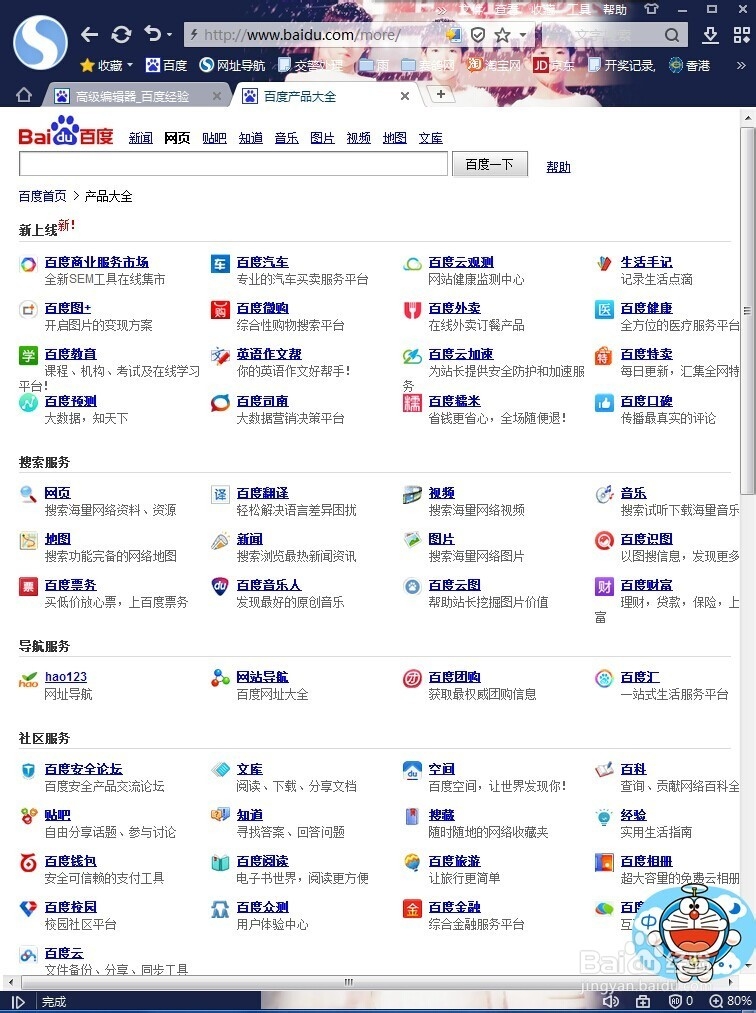Open the 淘宝网 bookmark
Image resolution: width=756 pixels, height=1013 pixels.
pyautogui.click(x=494, y=65)
